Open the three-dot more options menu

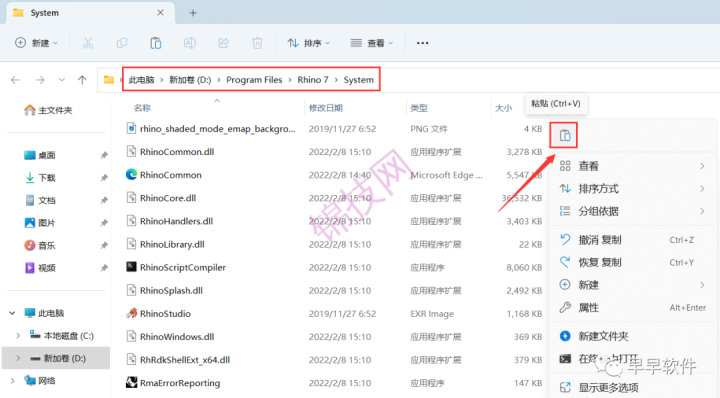[422, 43]
